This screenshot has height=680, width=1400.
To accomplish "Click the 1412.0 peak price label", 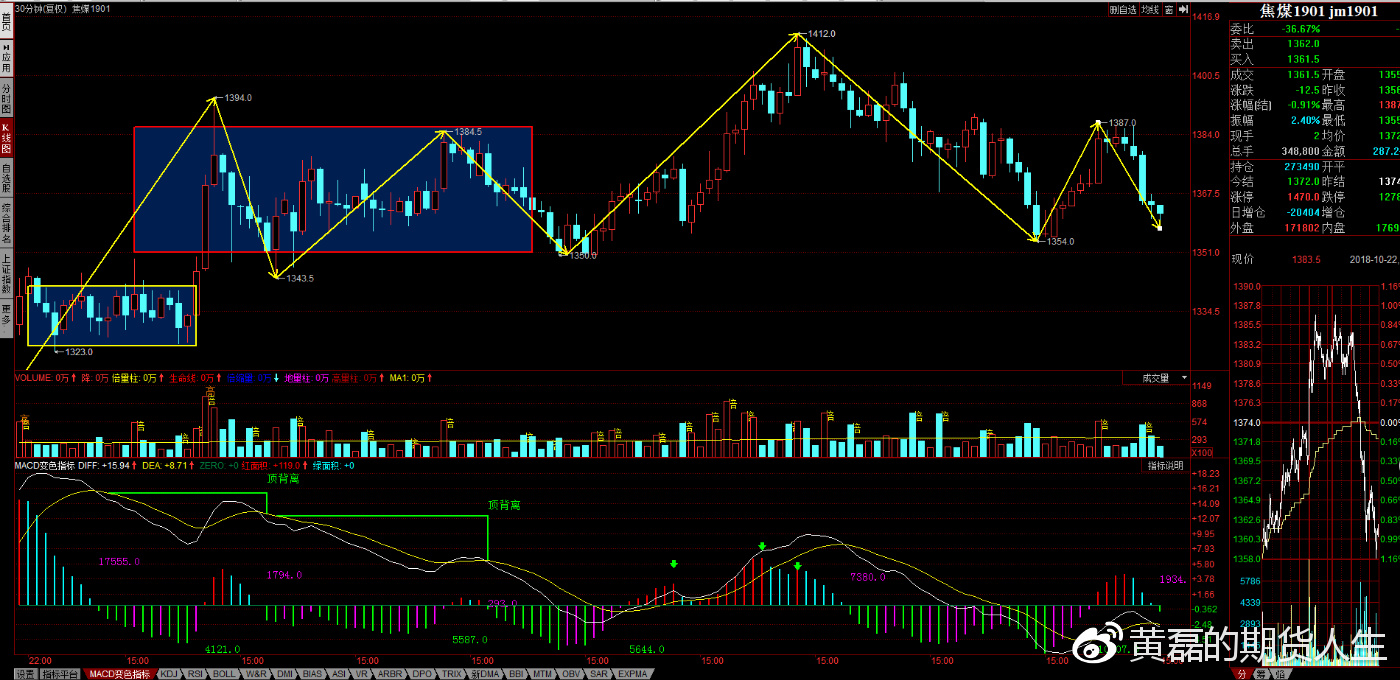I will point(821,34).
